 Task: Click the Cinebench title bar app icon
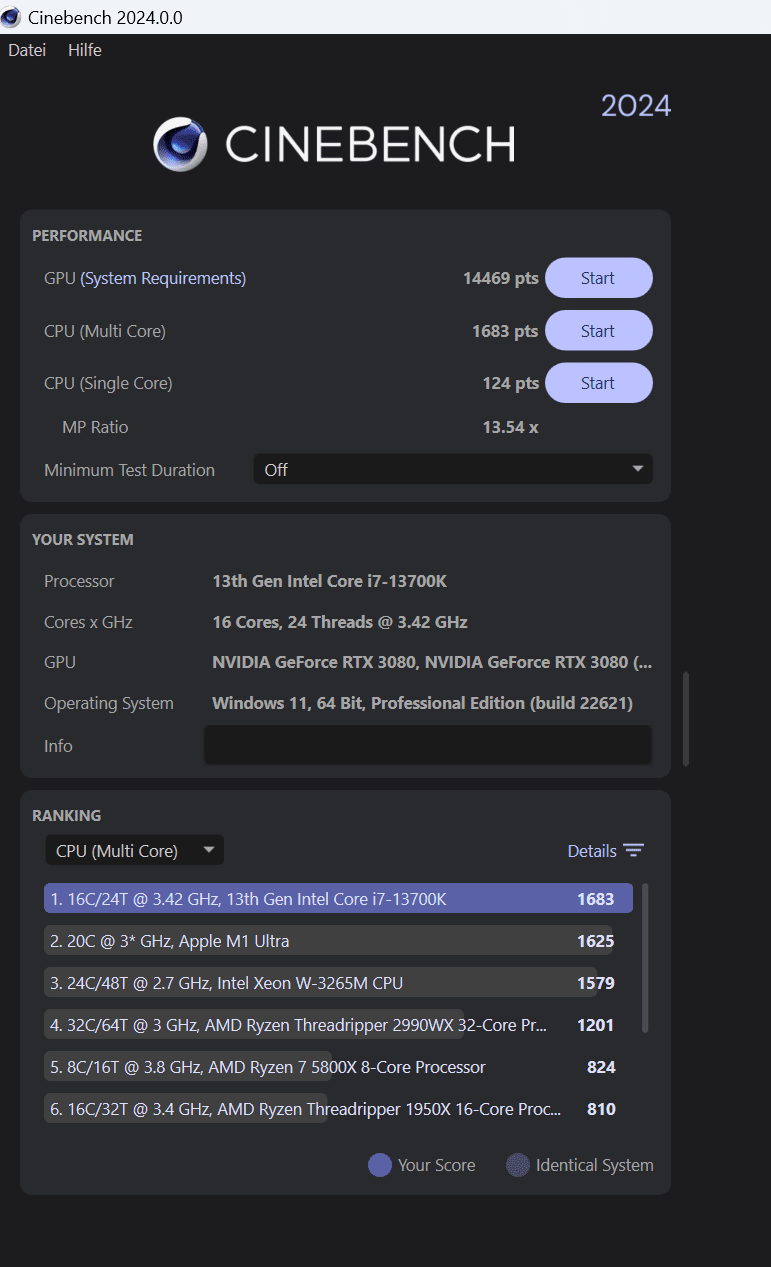11,17
